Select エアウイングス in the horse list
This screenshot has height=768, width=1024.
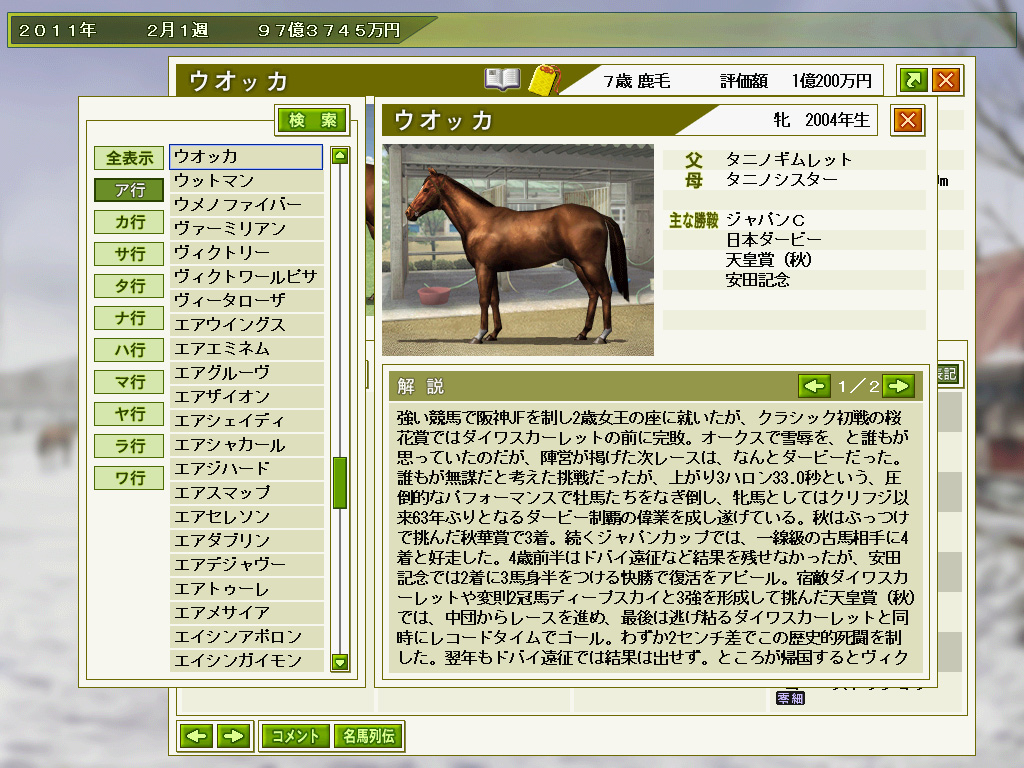coord(246,325)
